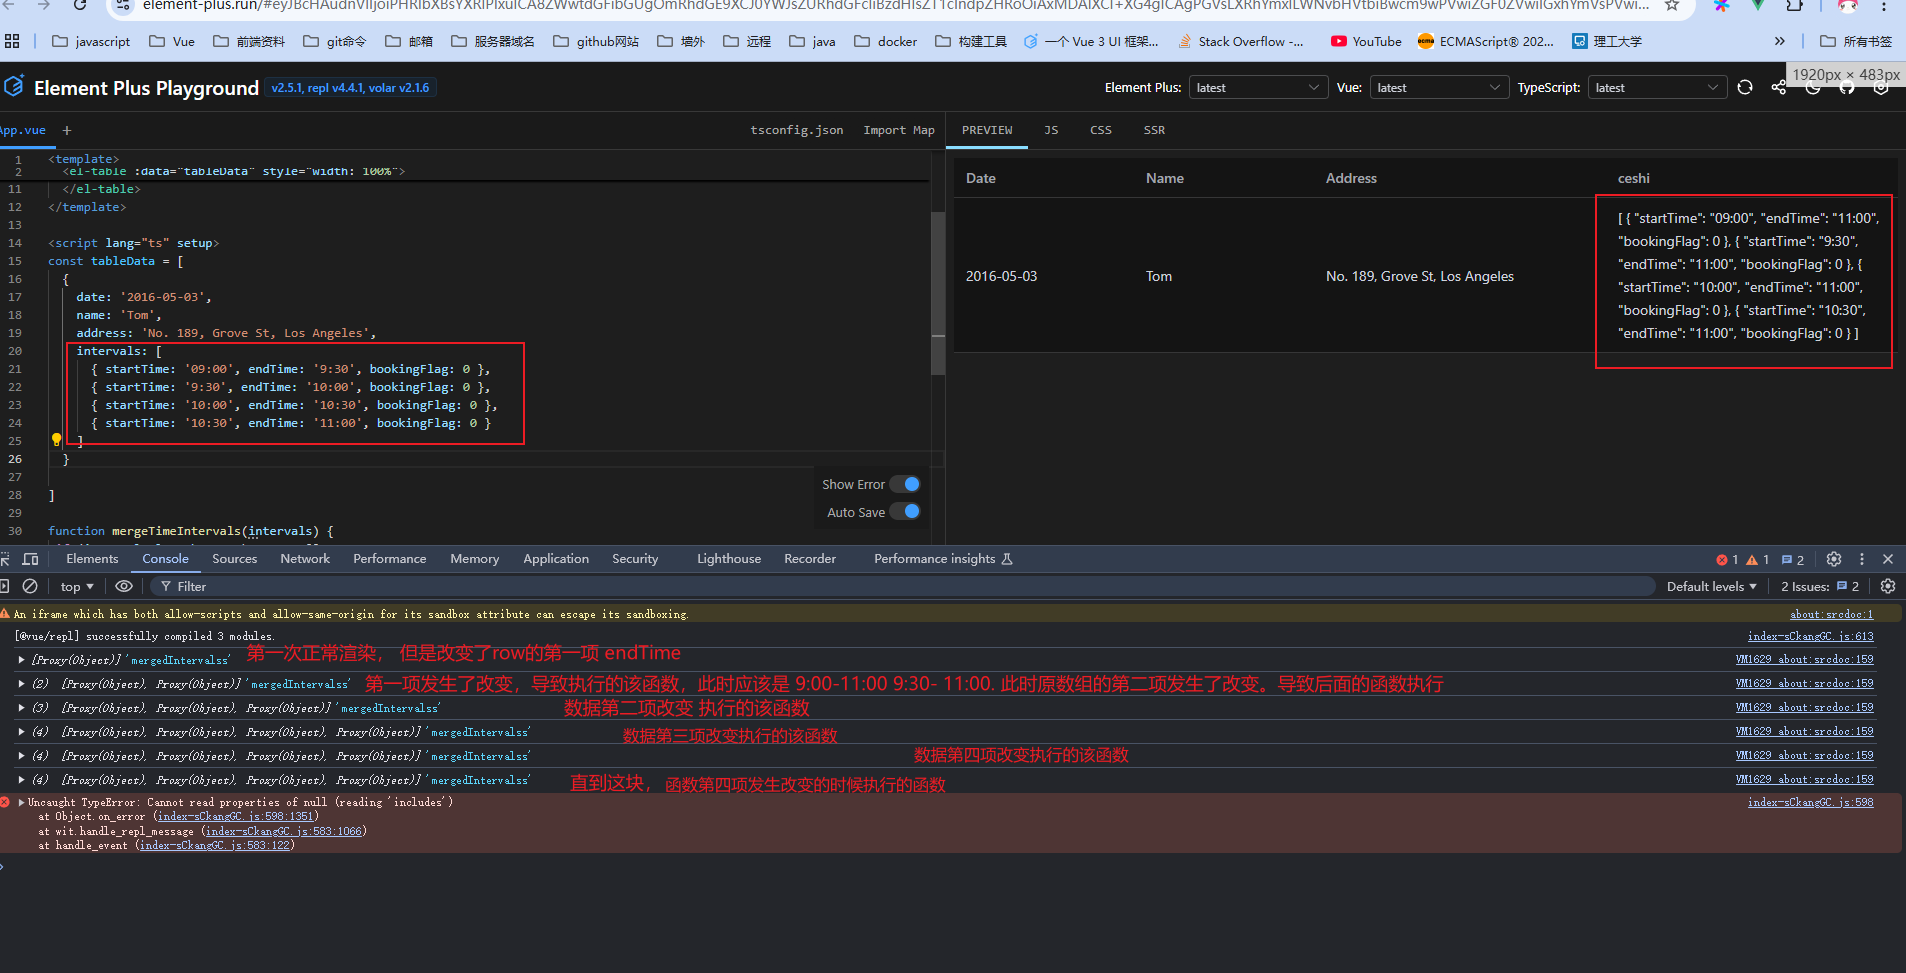Click the index-sCkangGC.js:598:1351 stack link
Image resolution: width=1906 pixels, height=973 pixels.
235,817
